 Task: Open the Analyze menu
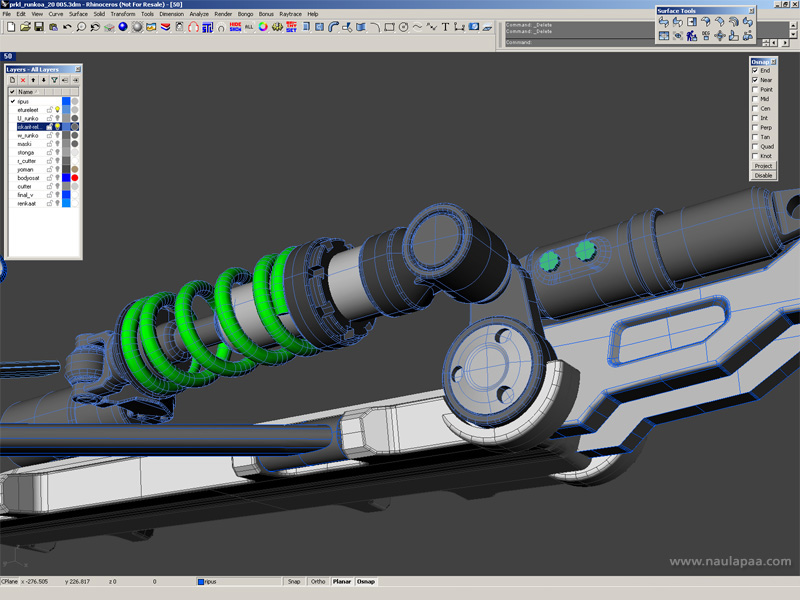point(199,14)
